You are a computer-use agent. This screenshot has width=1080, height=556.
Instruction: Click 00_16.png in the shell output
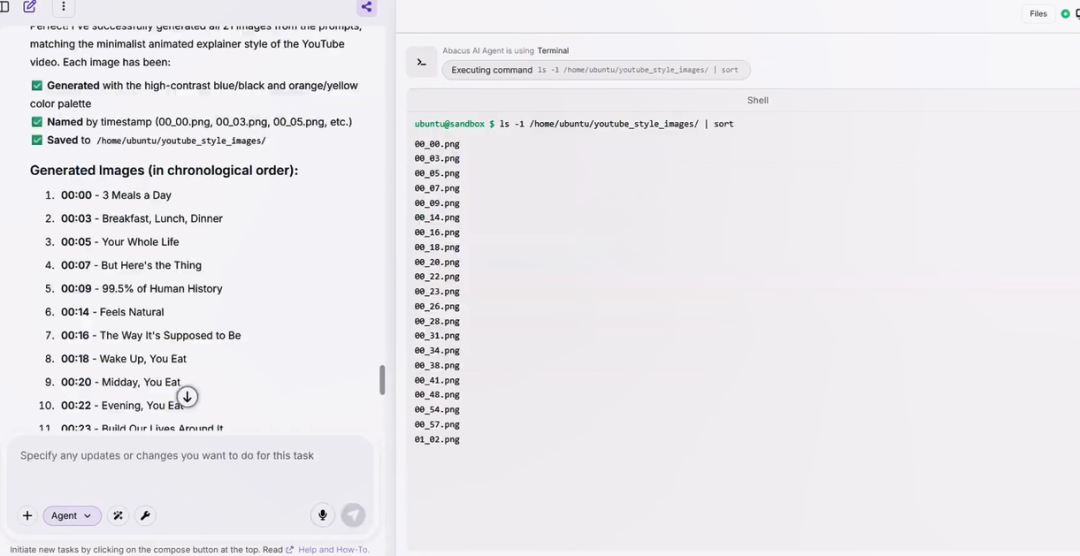pyautogui.click(x=437, y=233)
